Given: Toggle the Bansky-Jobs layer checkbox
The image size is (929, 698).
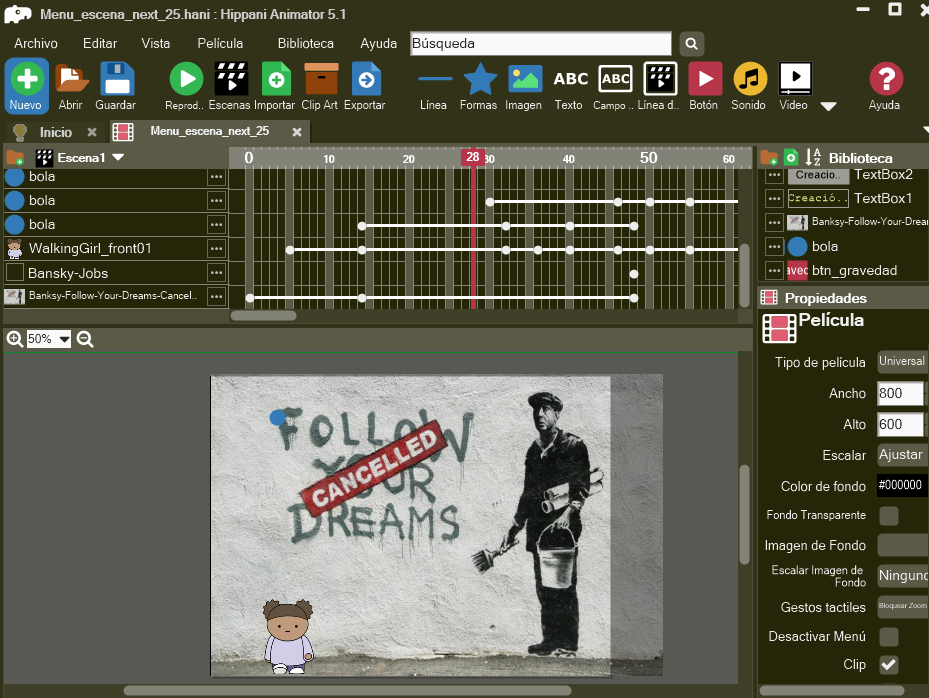Looking at the screenshot, I should pos(14,273).
